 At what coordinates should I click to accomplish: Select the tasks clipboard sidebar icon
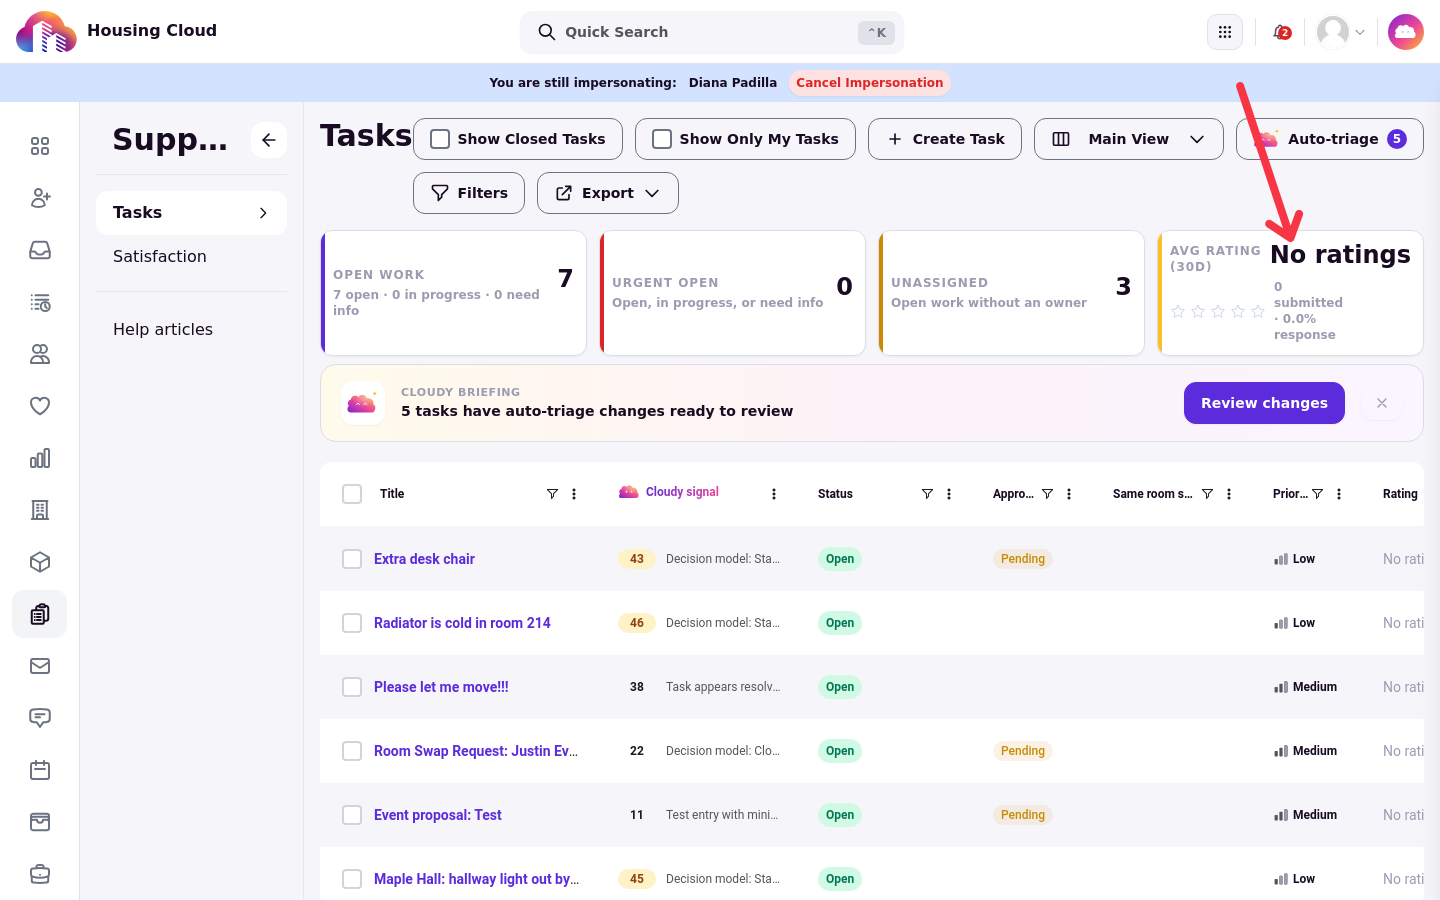point(40,614)
